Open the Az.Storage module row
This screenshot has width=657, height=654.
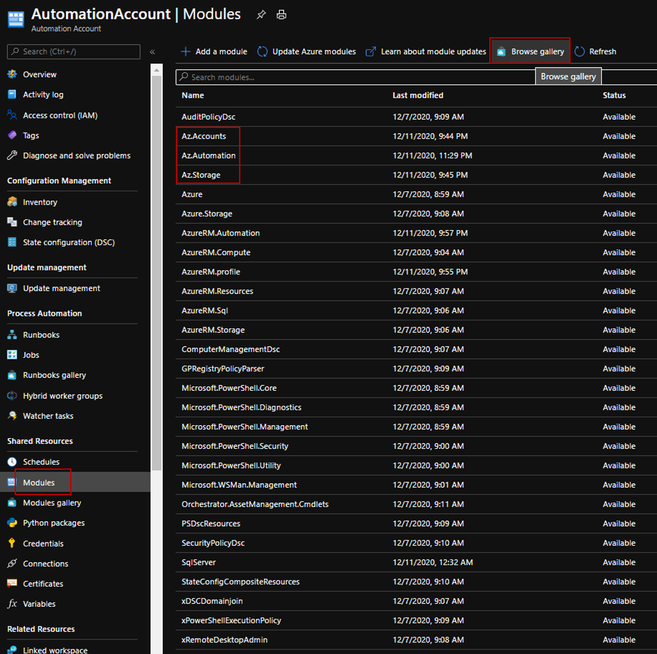[416, 175]
